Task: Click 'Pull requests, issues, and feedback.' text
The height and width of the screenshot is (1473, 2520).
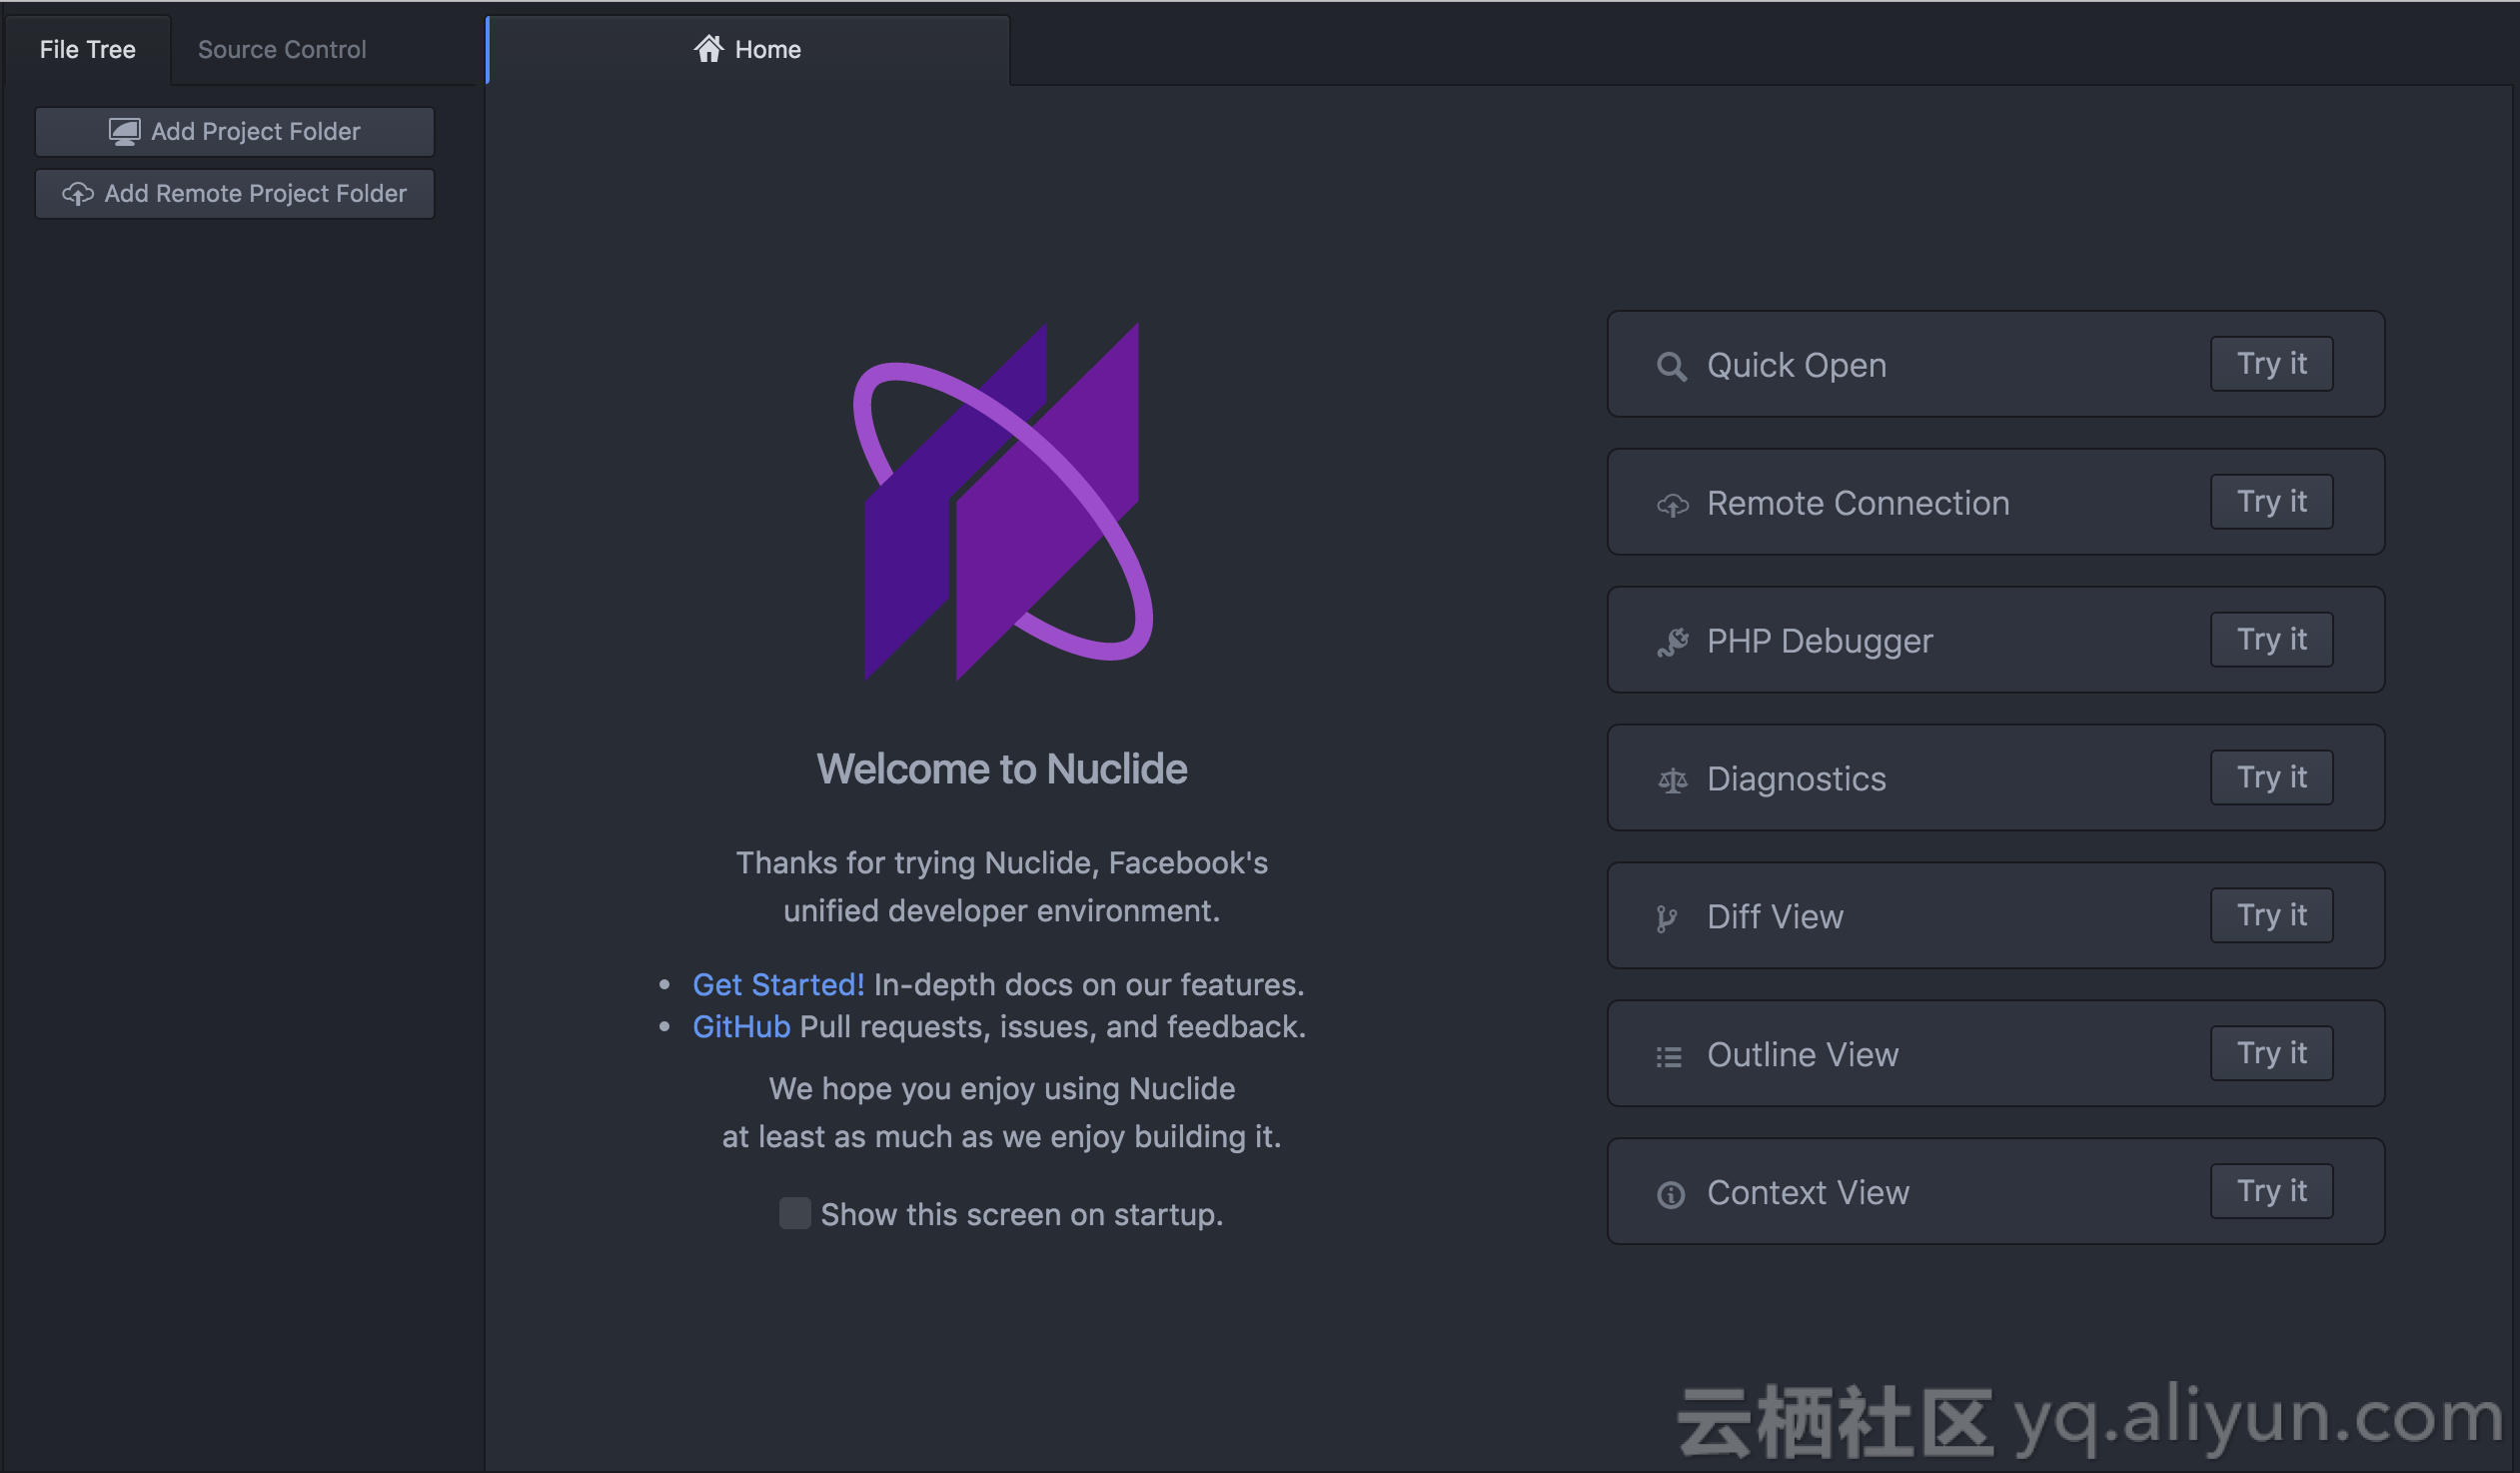Action: click(1053, 1026)
